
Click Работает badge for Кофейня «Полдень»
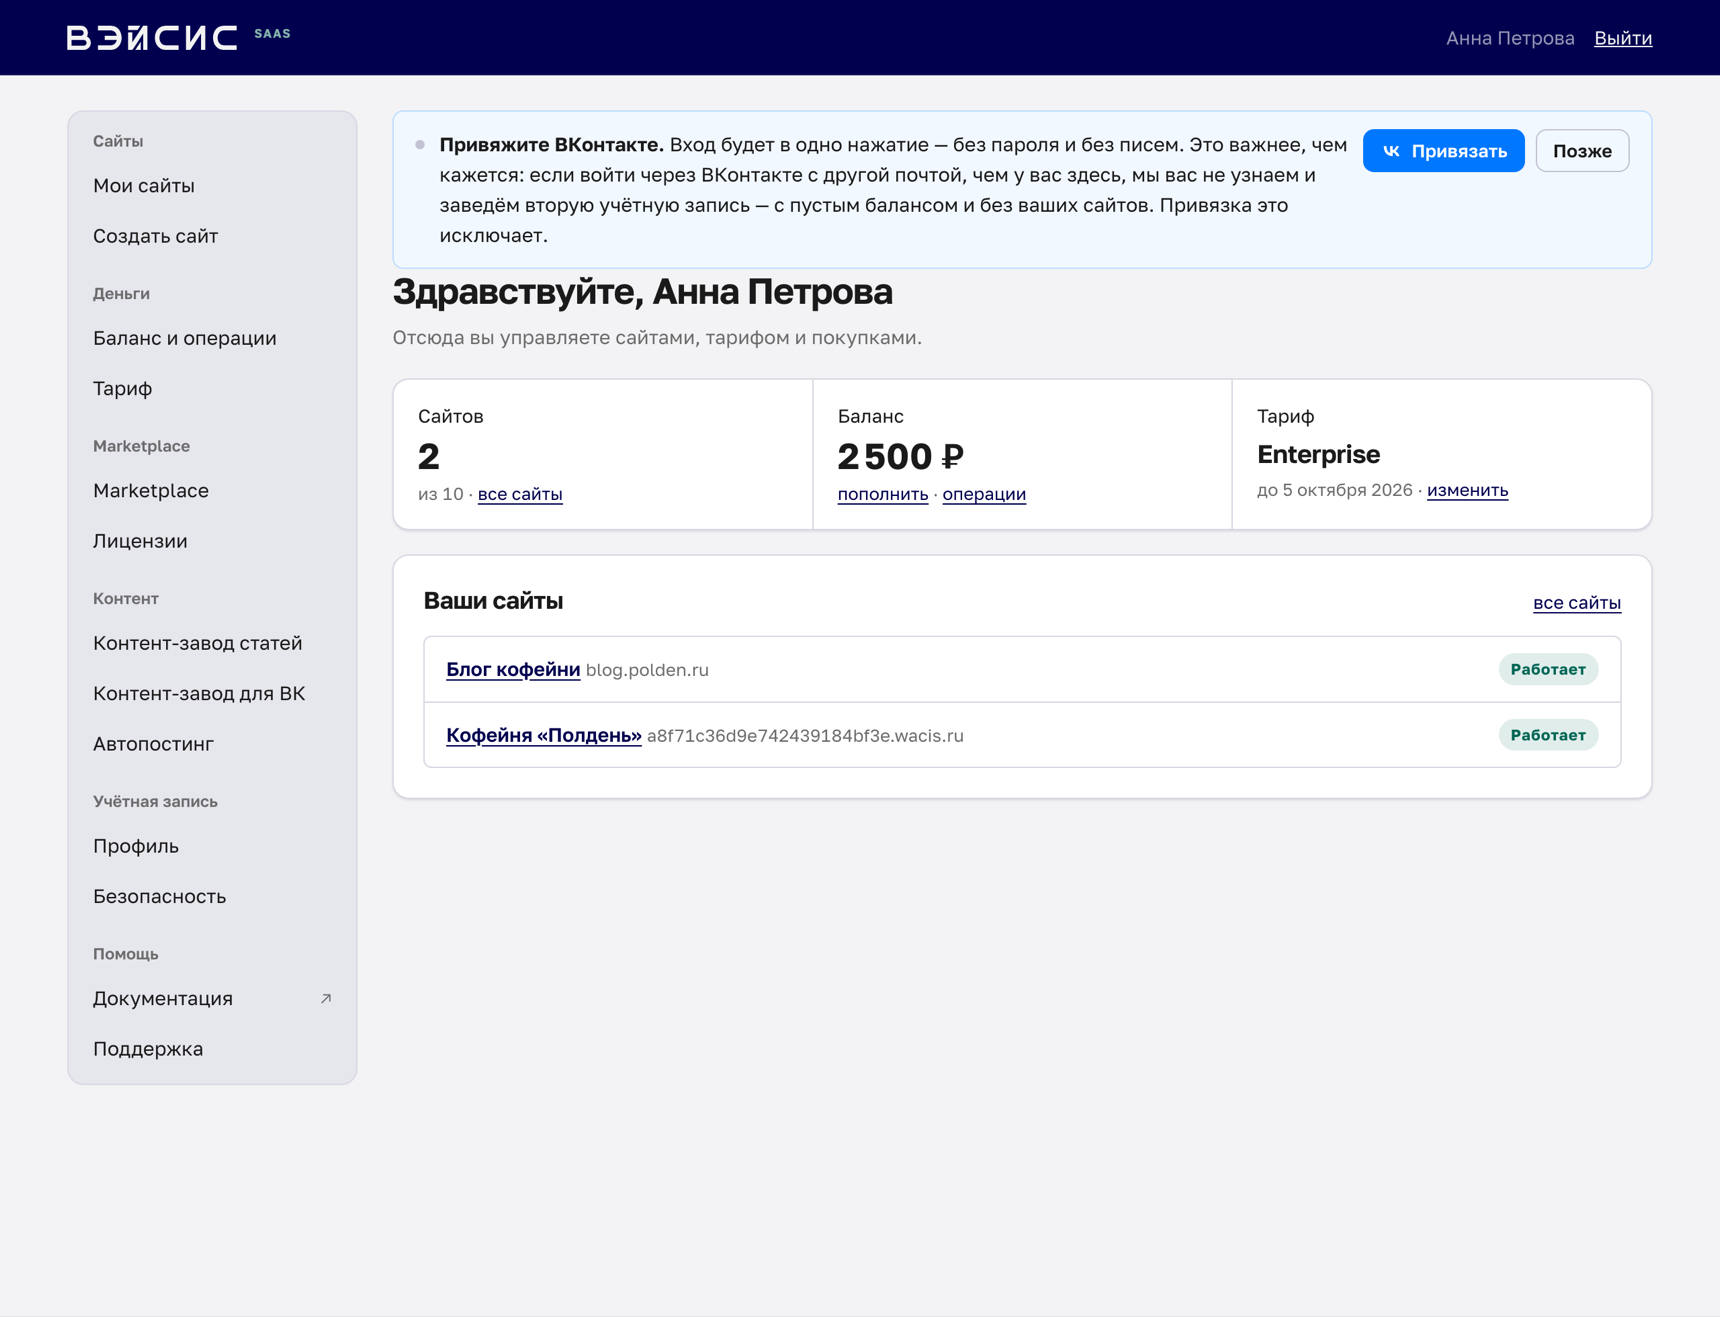tap(1548, 735)
